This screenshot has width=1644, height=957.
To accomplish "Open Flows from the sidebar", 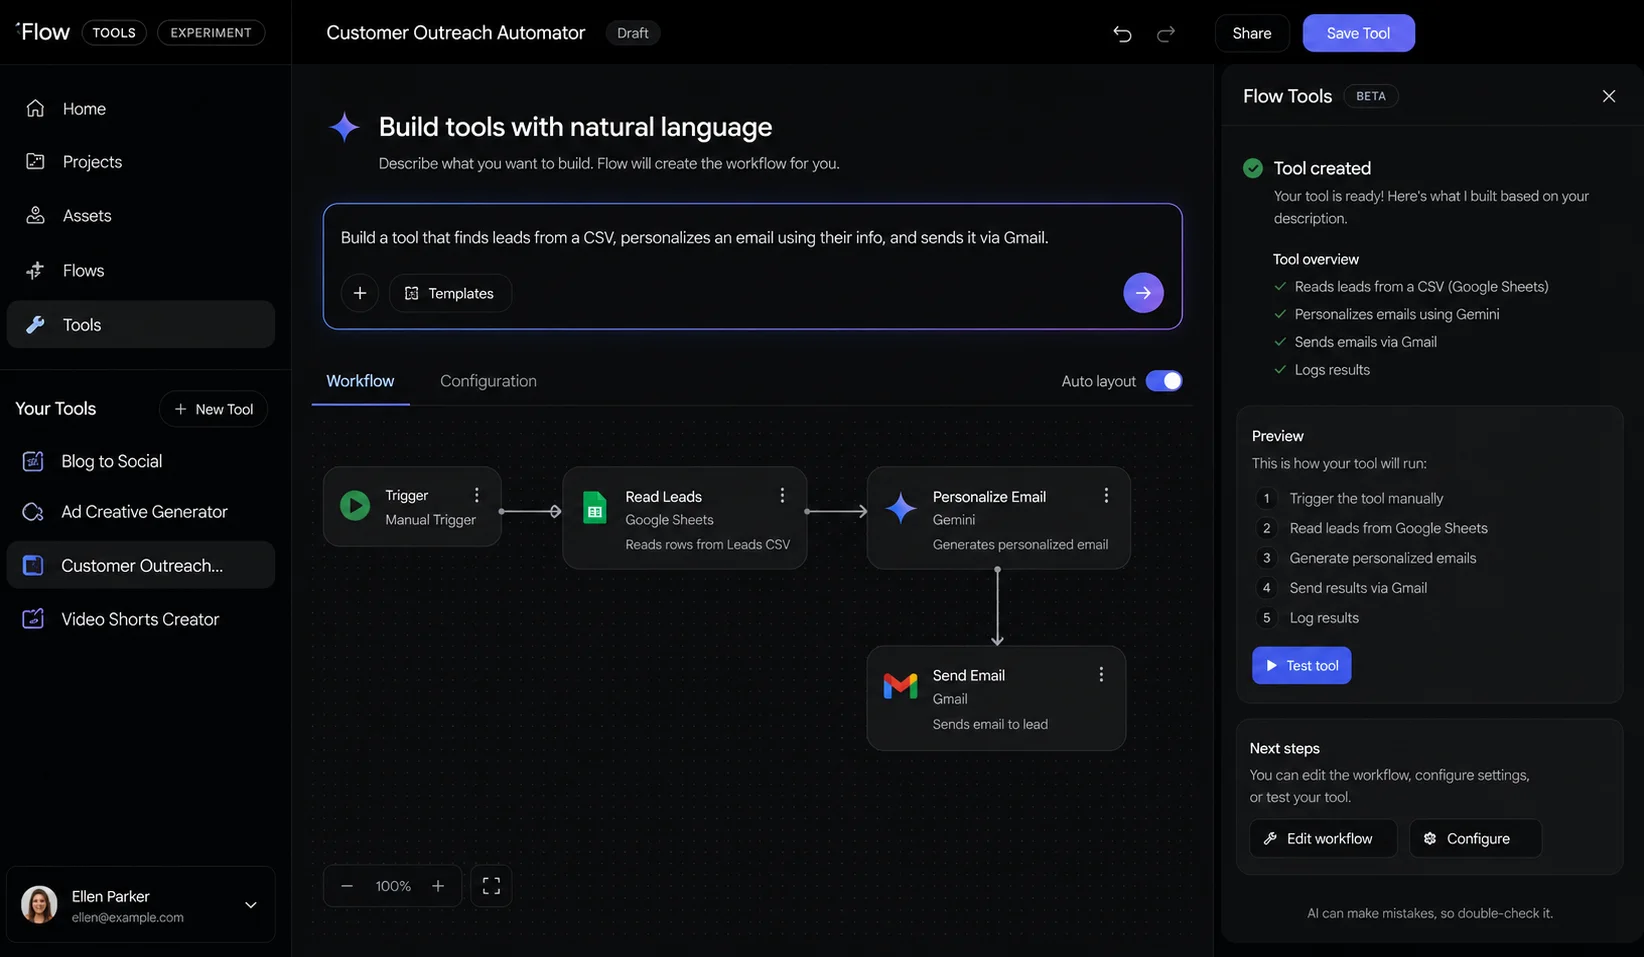I will (140, 270).
